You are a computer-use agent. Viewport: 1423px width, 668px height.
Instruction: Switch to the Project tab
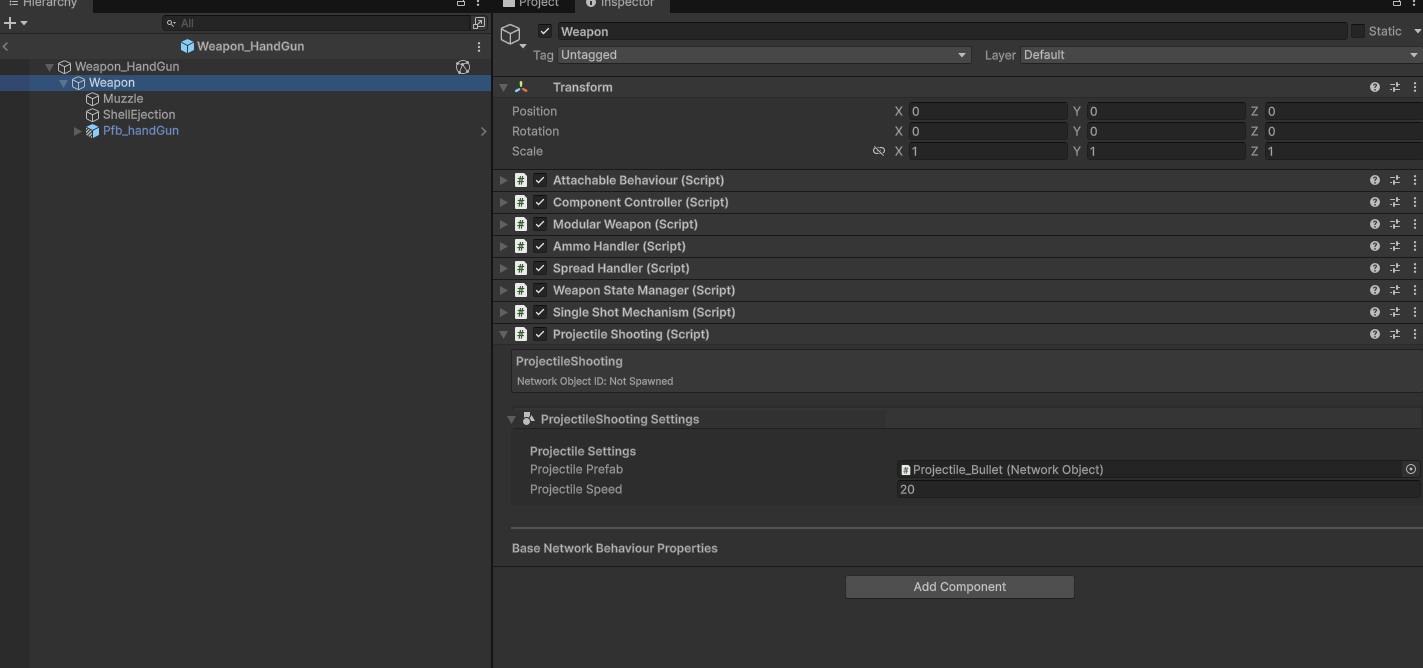pyautogui.click(x=532, y=4)
